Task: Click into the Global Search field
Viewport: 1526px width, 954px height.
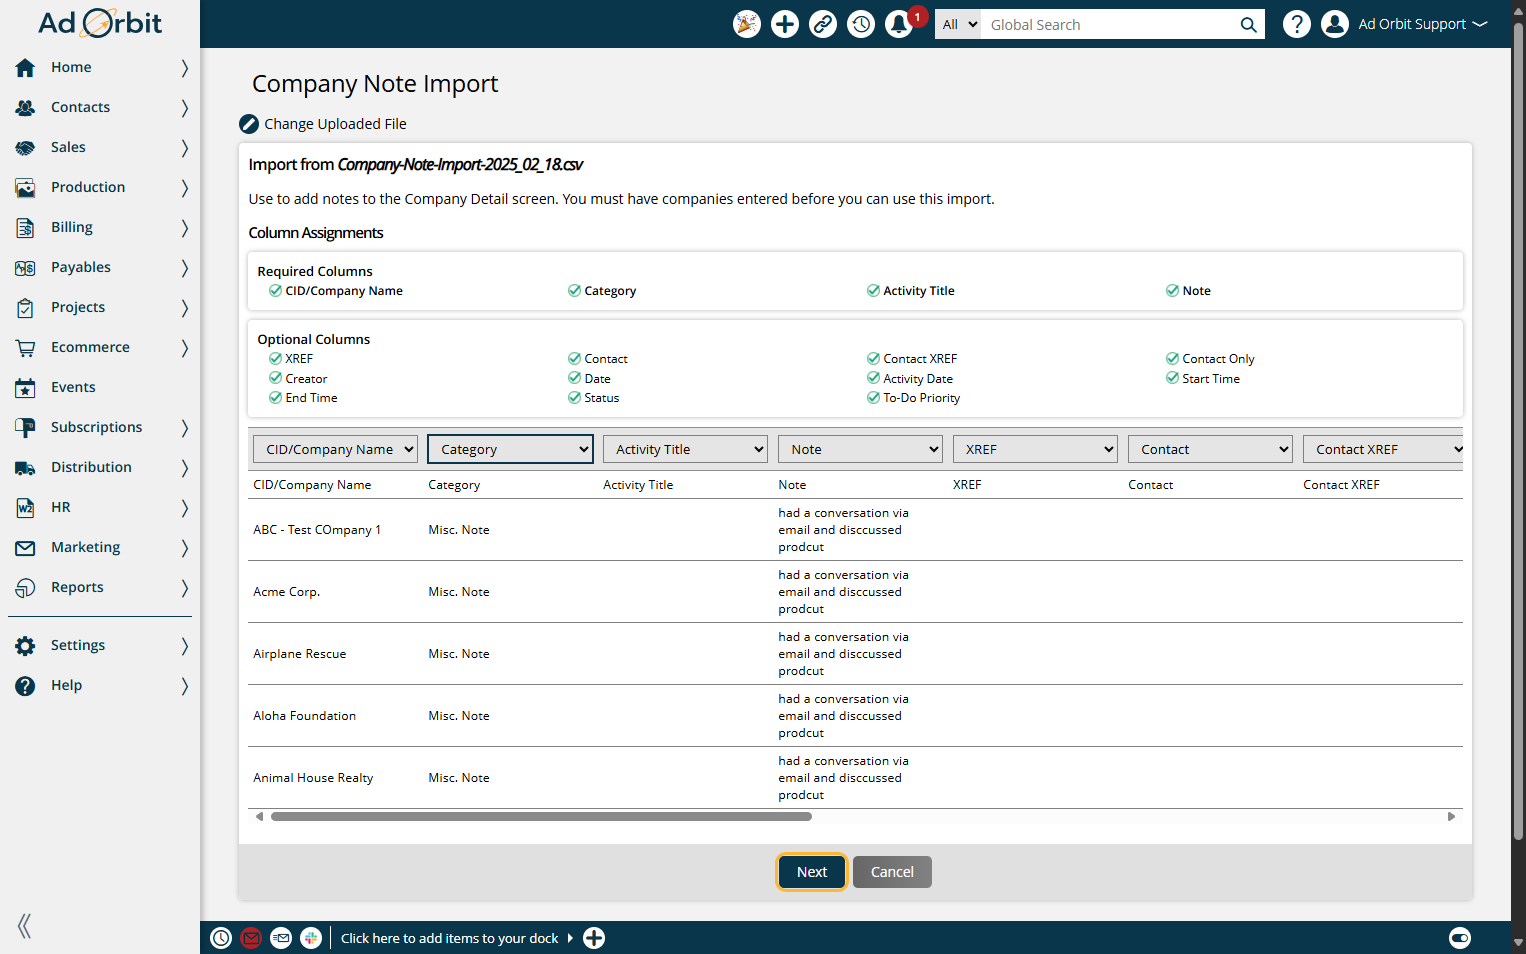Action: (x=1108, y=25)
